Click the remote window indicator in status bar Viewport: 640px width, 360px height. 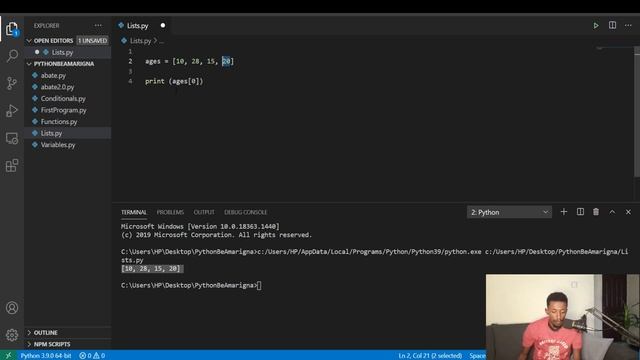tap(8, 356)
